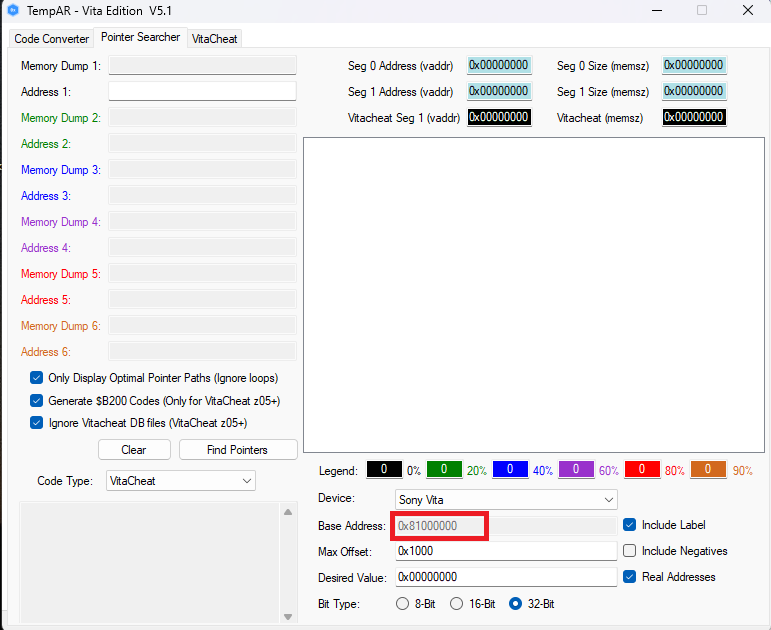Click the purple 60% legend swatch

(576, 470)
